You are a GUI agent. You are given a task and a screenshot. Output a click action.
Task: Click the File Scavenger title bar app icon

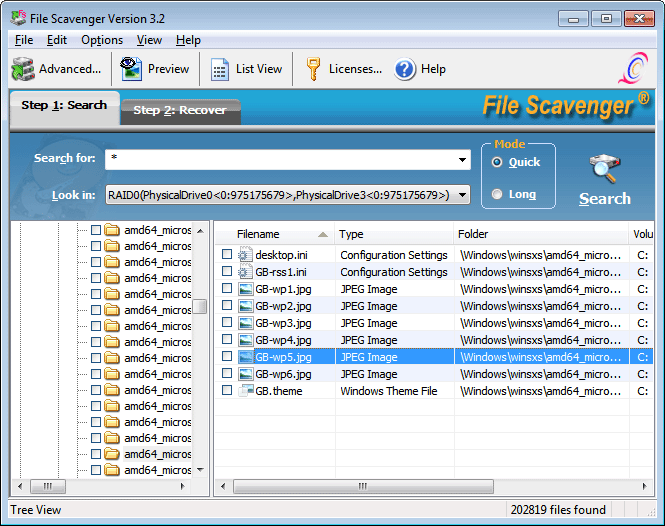[18, 18]
